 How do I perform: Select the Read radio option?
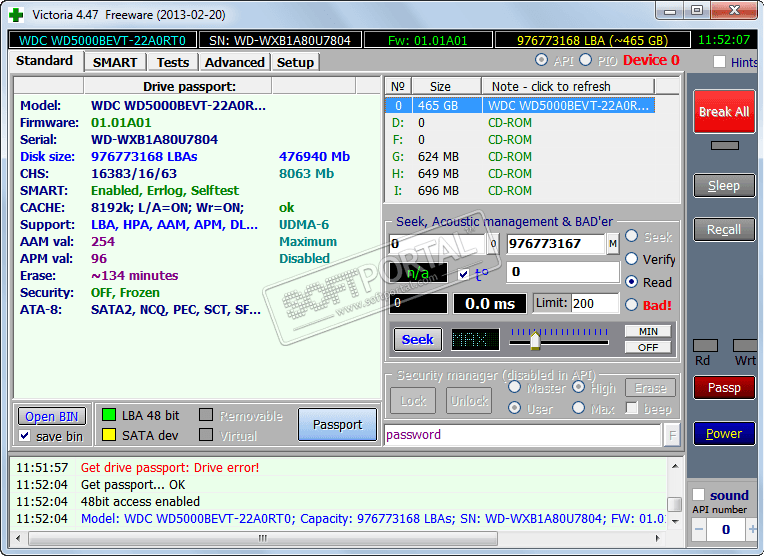coord(631,282)
